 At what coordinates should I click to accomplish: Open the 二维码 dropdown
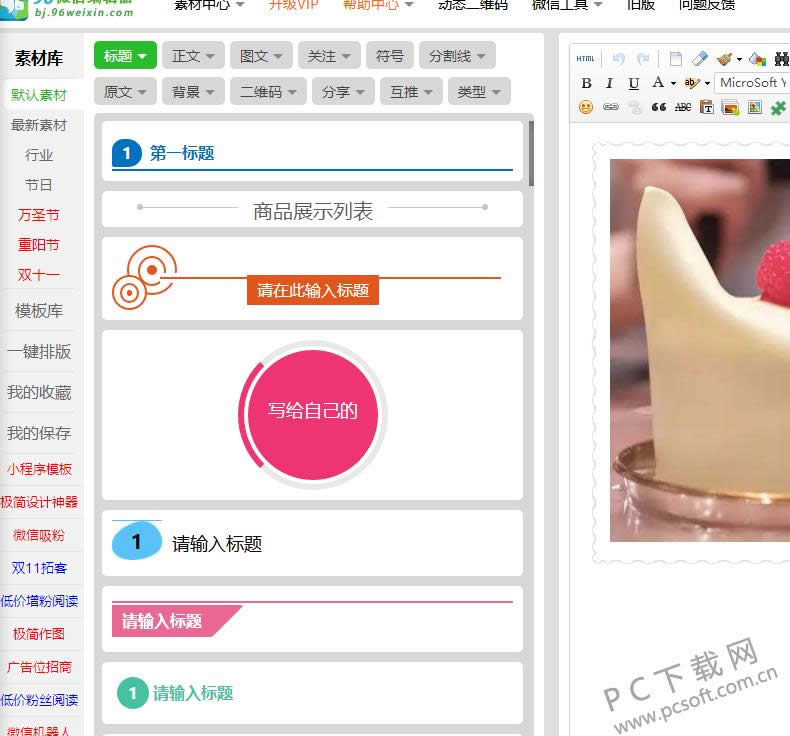[x=267, y=91]
